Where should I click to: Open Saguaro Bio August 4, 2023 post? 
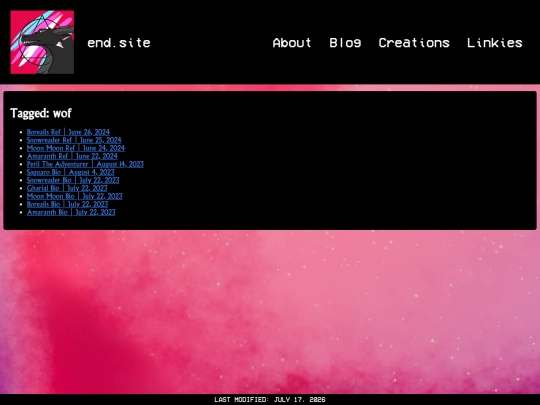[71, 172]
